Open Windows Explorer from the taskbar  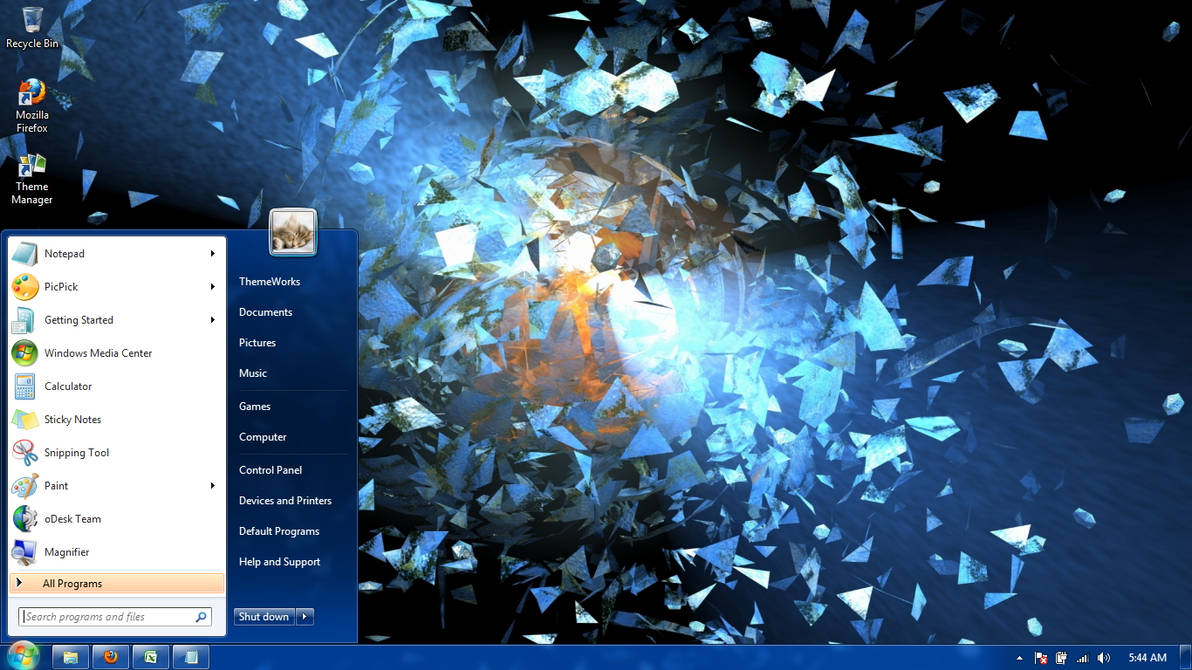pos(71,657)
